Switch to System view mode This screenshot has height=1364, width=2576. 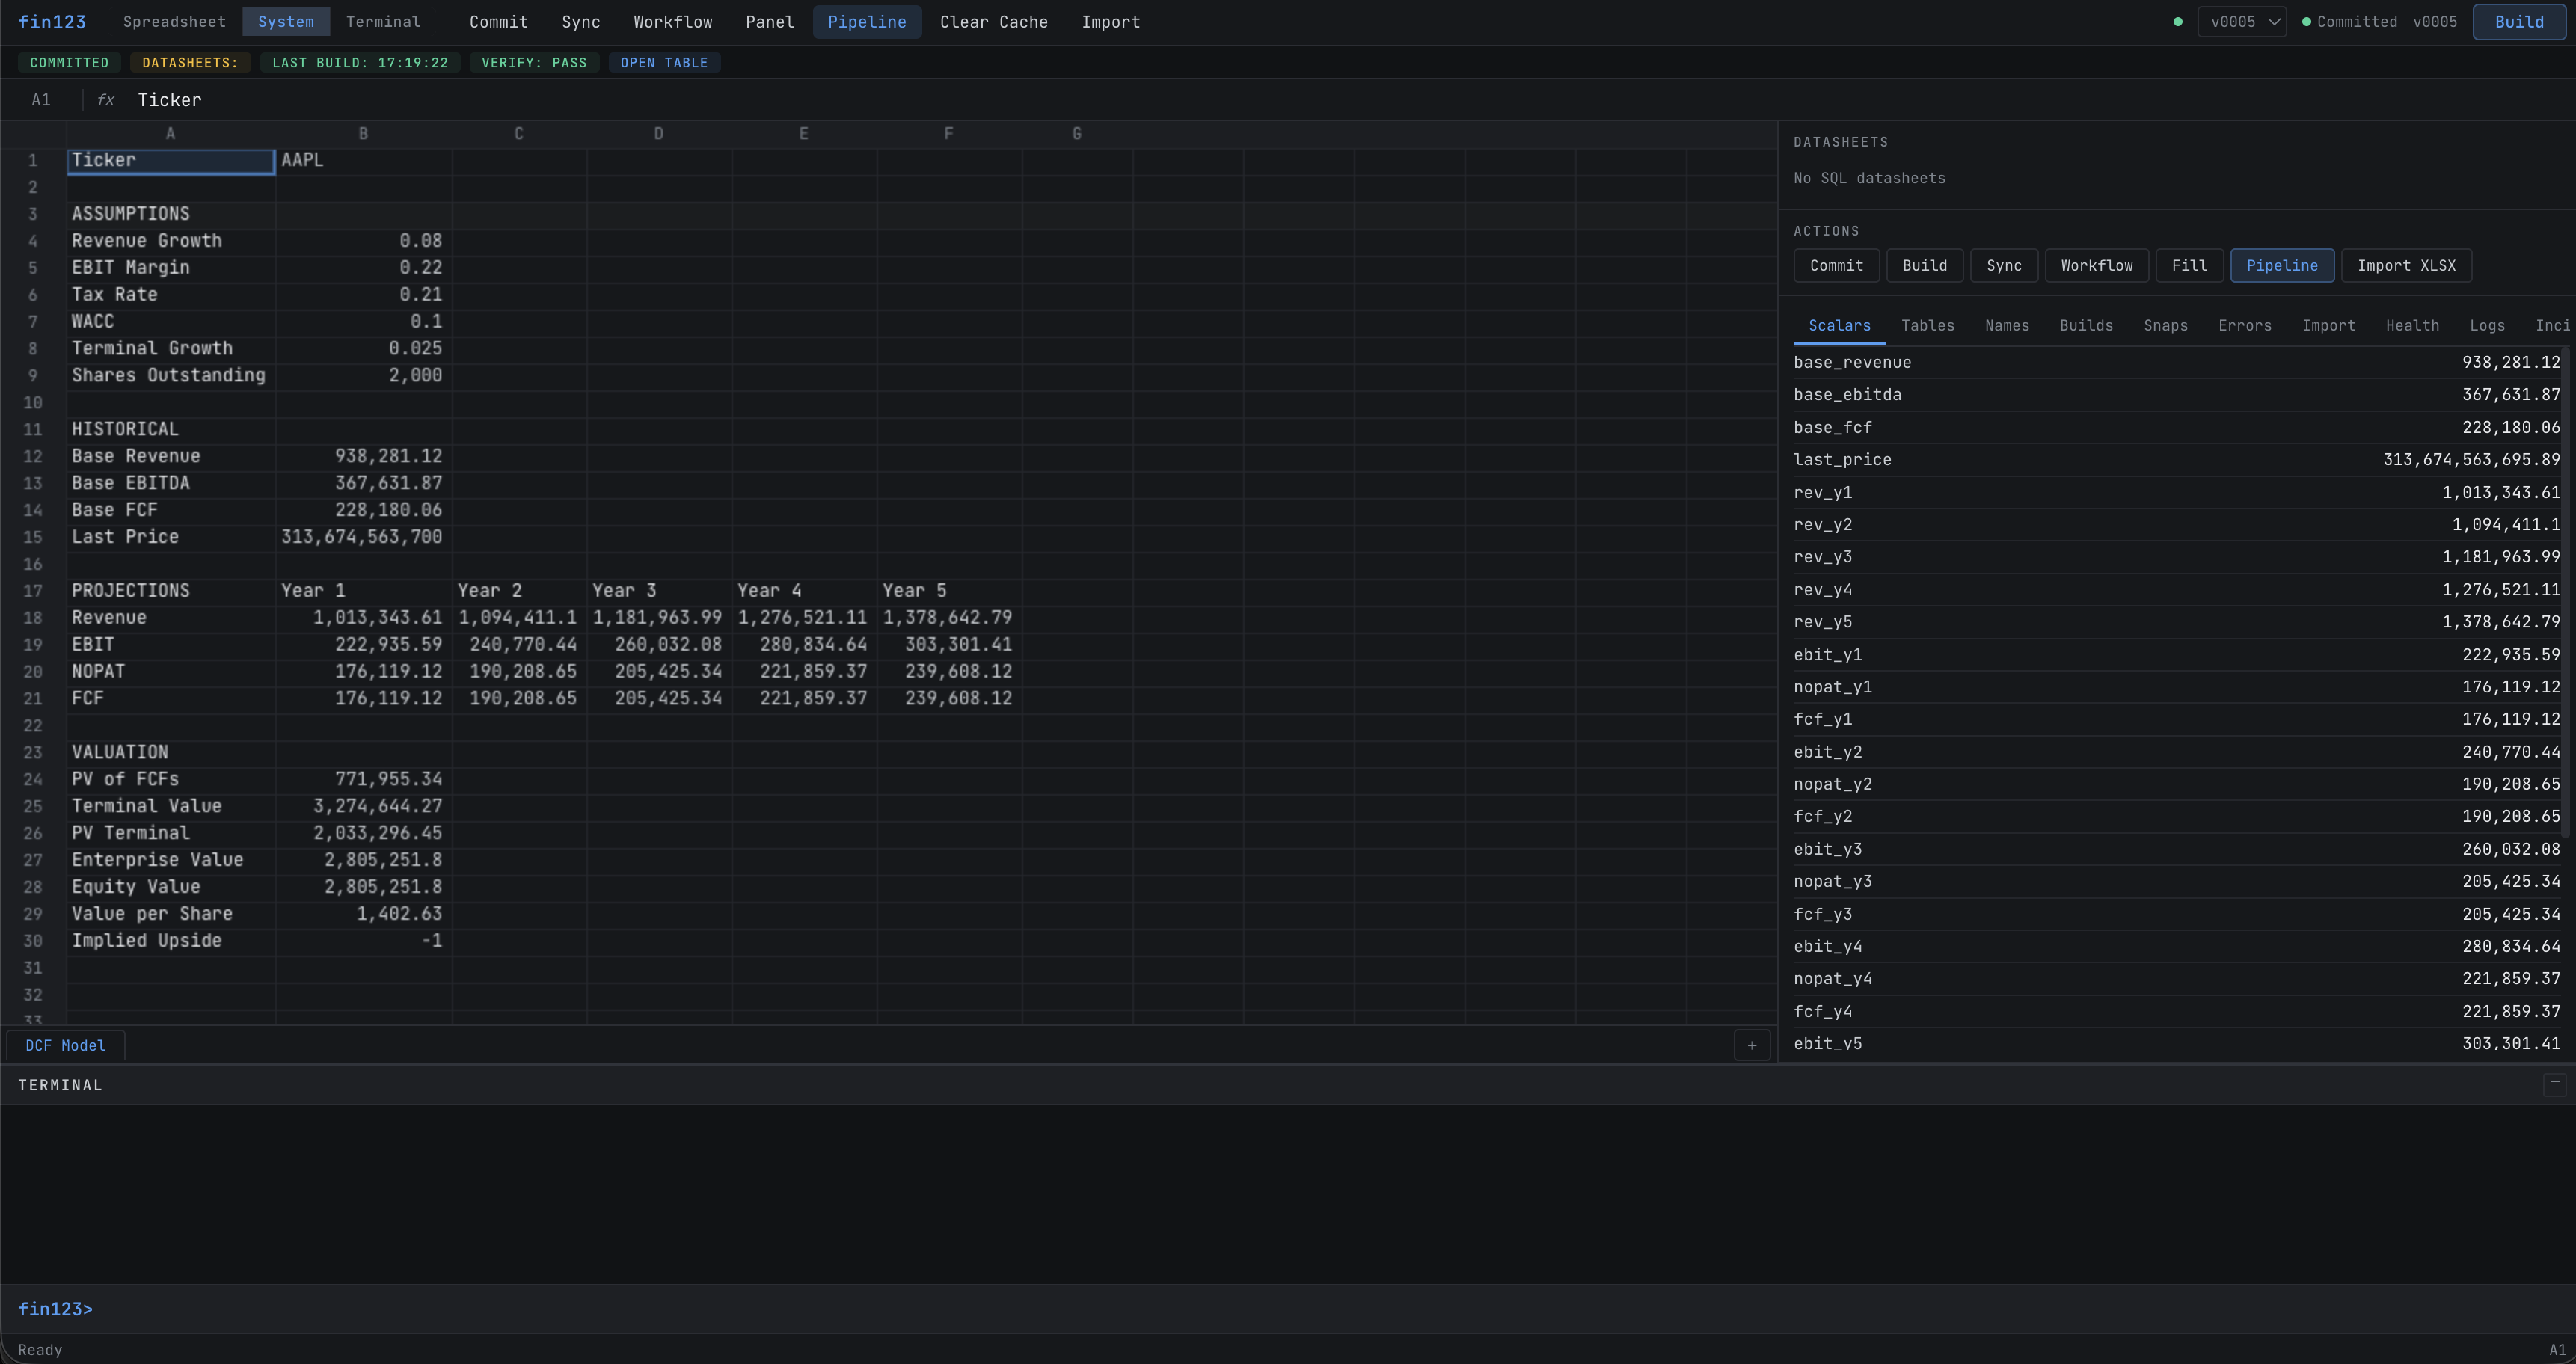285,22
